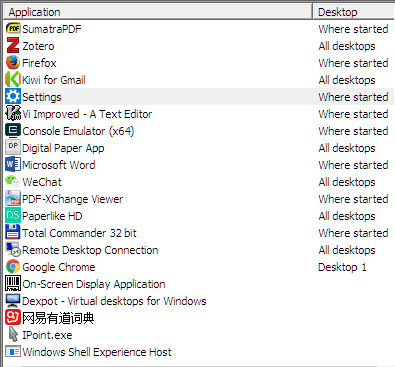Click the Total Commander floppy icon
Viewport: 395px width, 367px height.
coord(13,233)
